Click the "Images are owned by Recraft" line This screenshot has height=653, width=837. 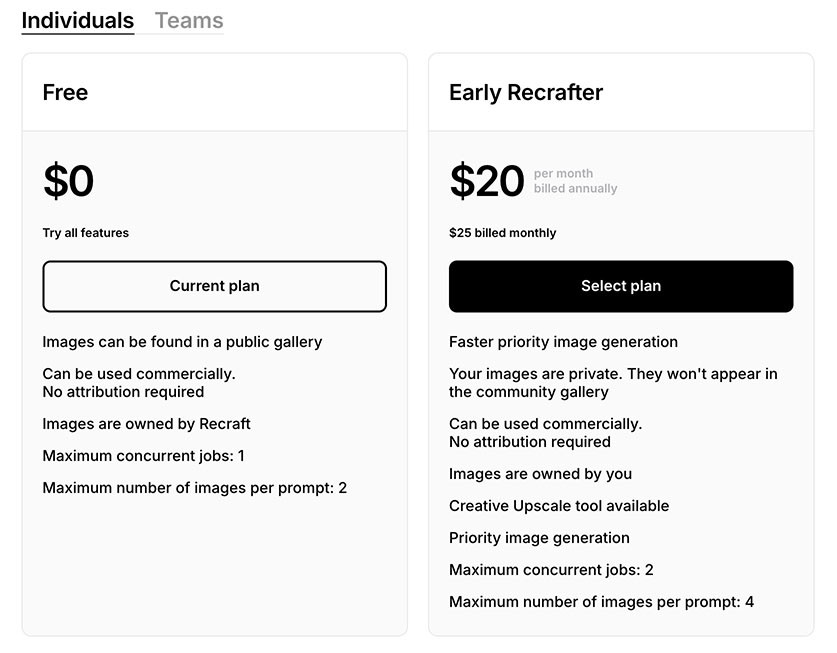(x=146, y=424)
